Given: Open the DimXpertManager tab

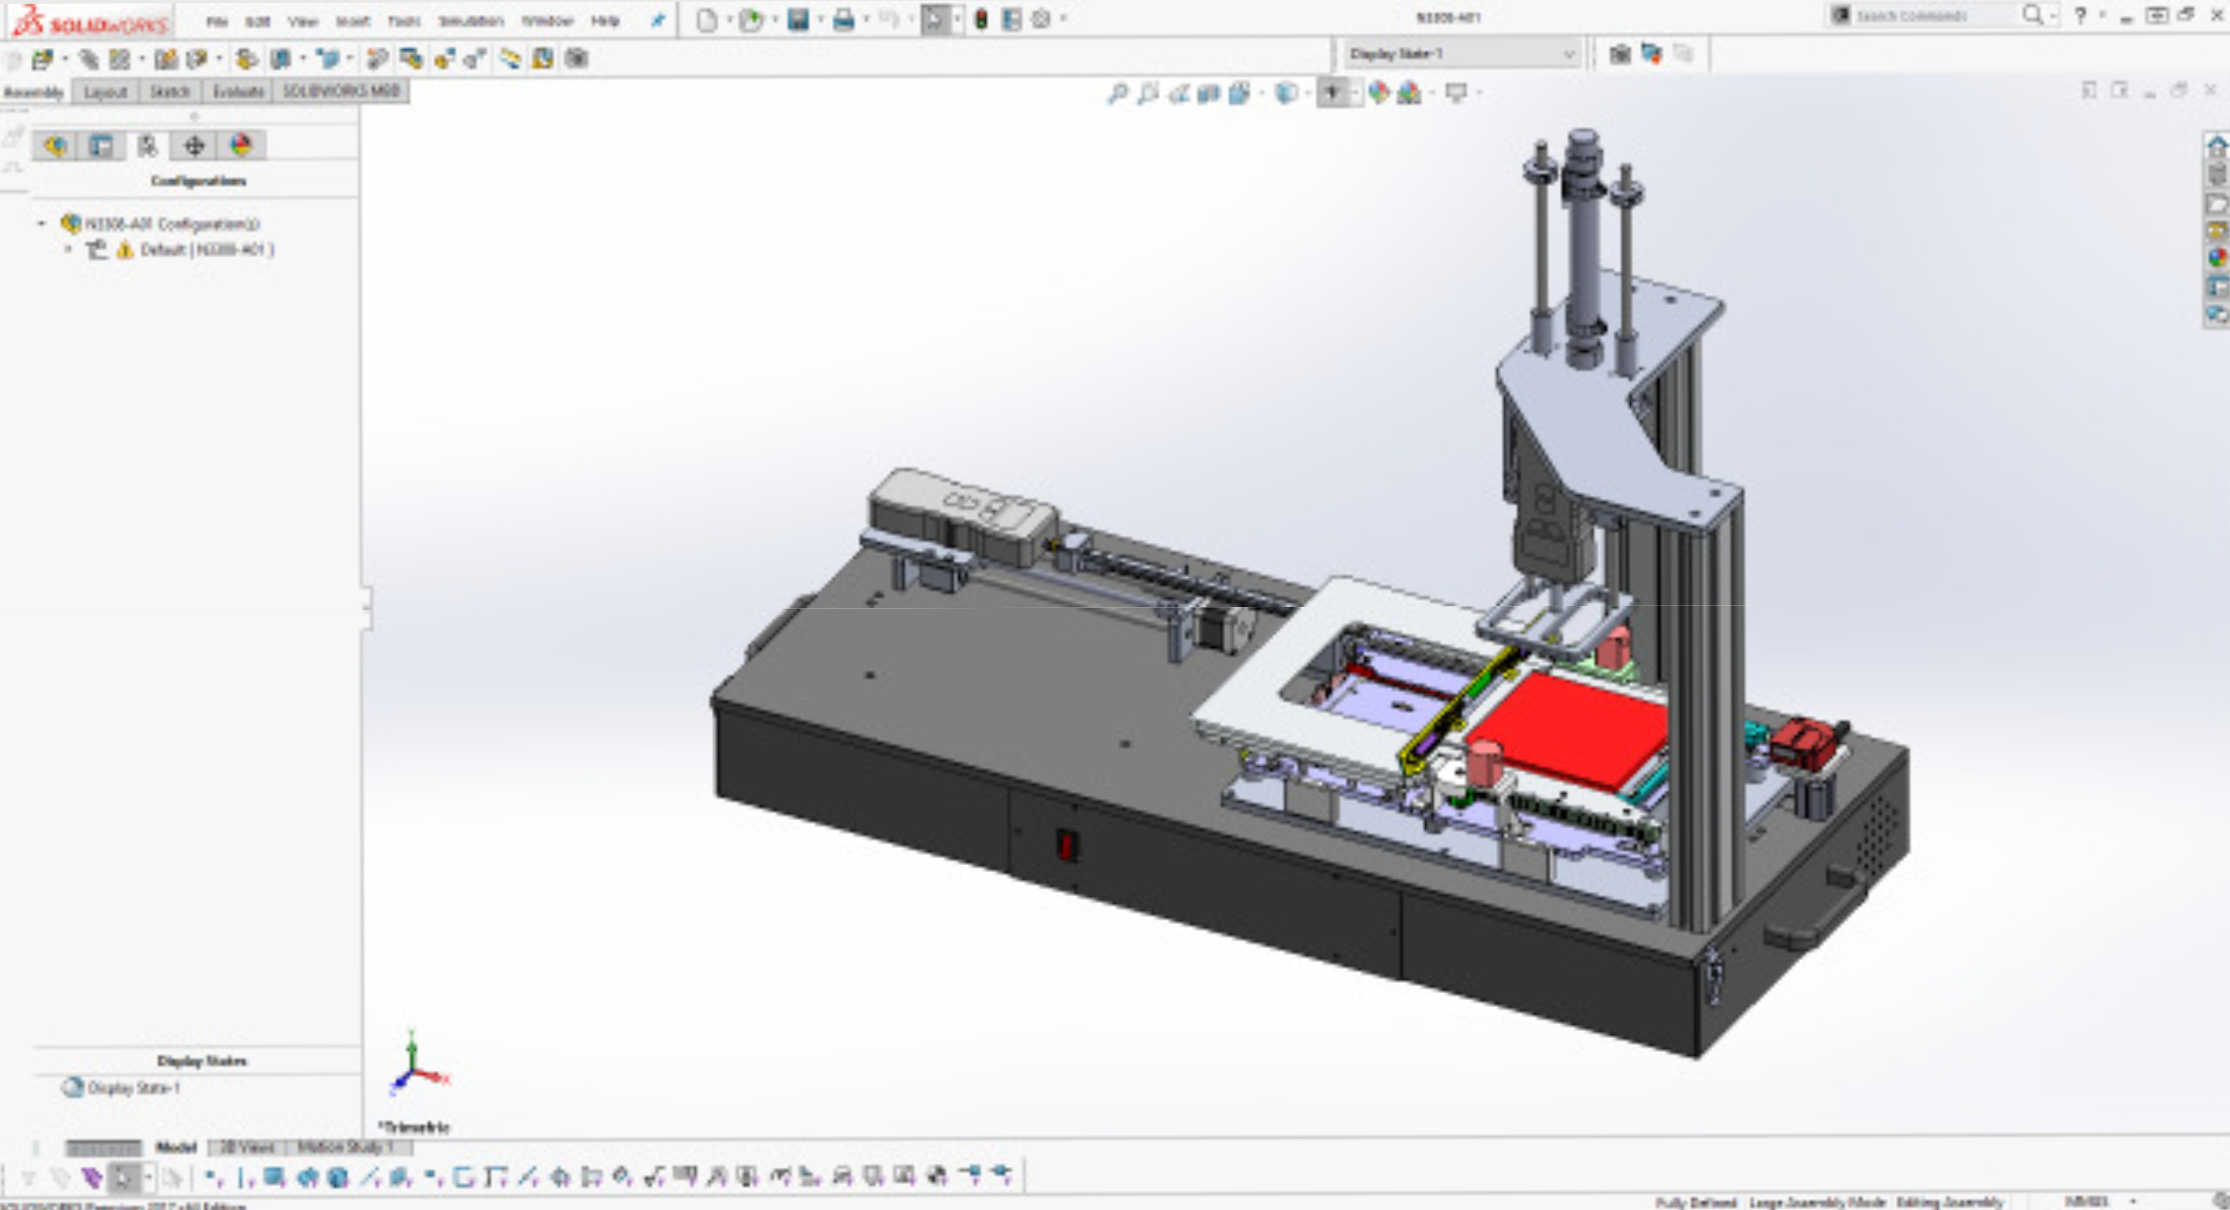Looking at the screenshot, I should click(x=194, y=146).
